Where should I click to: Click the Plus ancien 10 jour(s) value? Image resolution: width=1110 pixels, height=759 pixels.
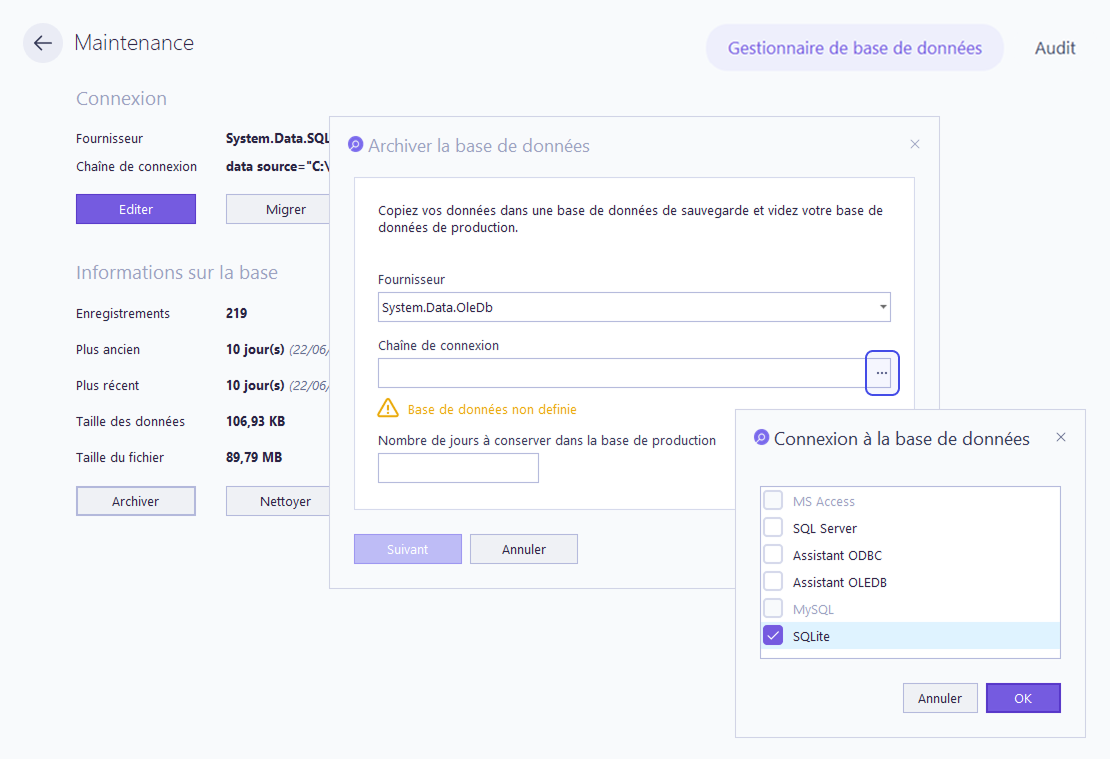click(x=255, y=349)
